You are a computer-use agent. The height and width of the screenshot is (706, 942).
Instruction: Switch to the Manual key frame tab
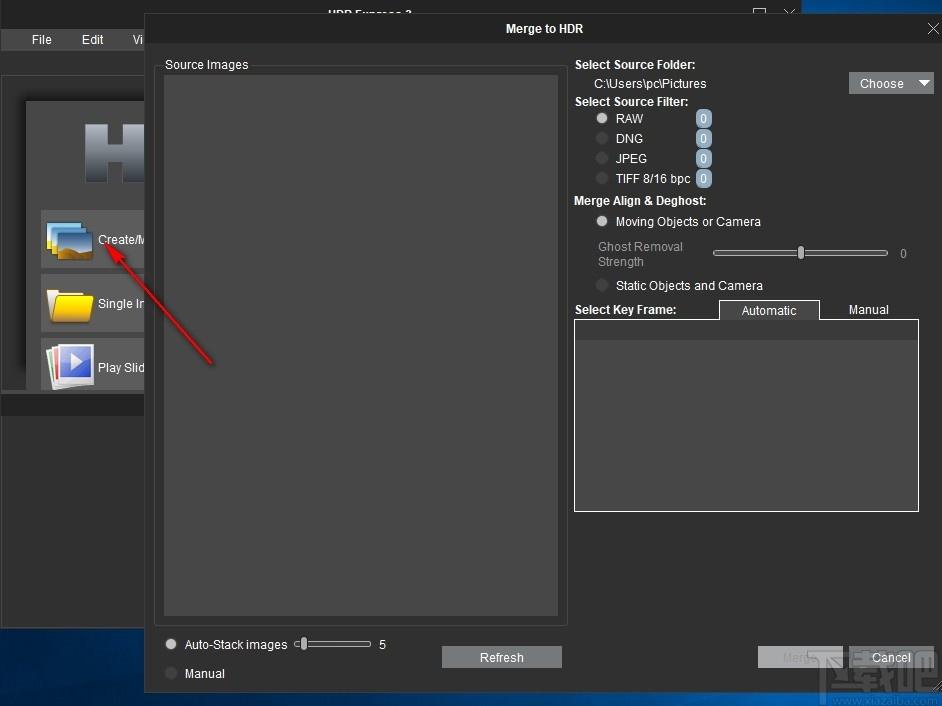point(869,309)
